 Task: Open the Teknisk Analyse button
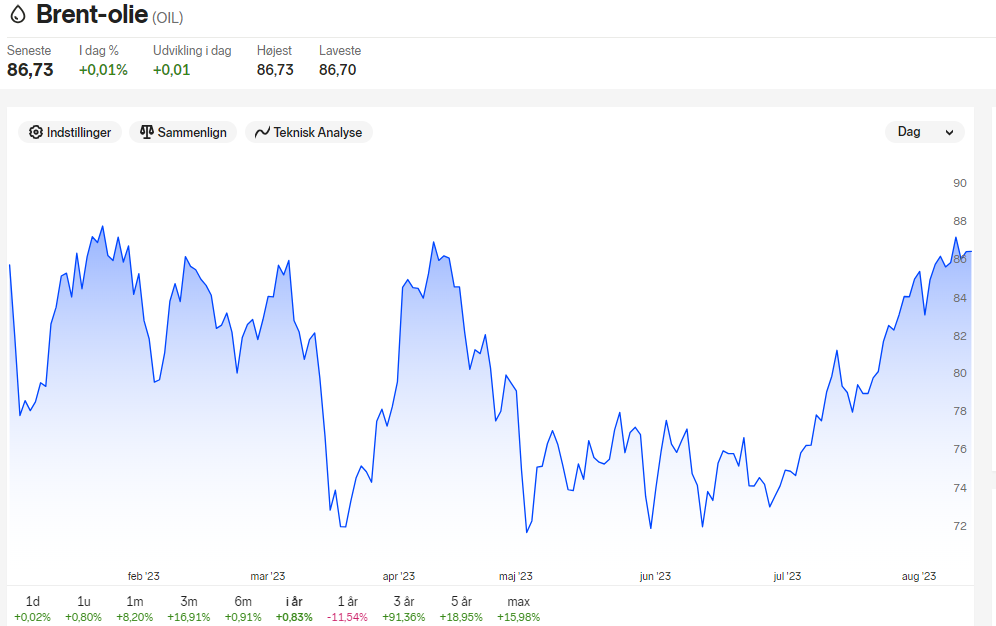point(309,132)
